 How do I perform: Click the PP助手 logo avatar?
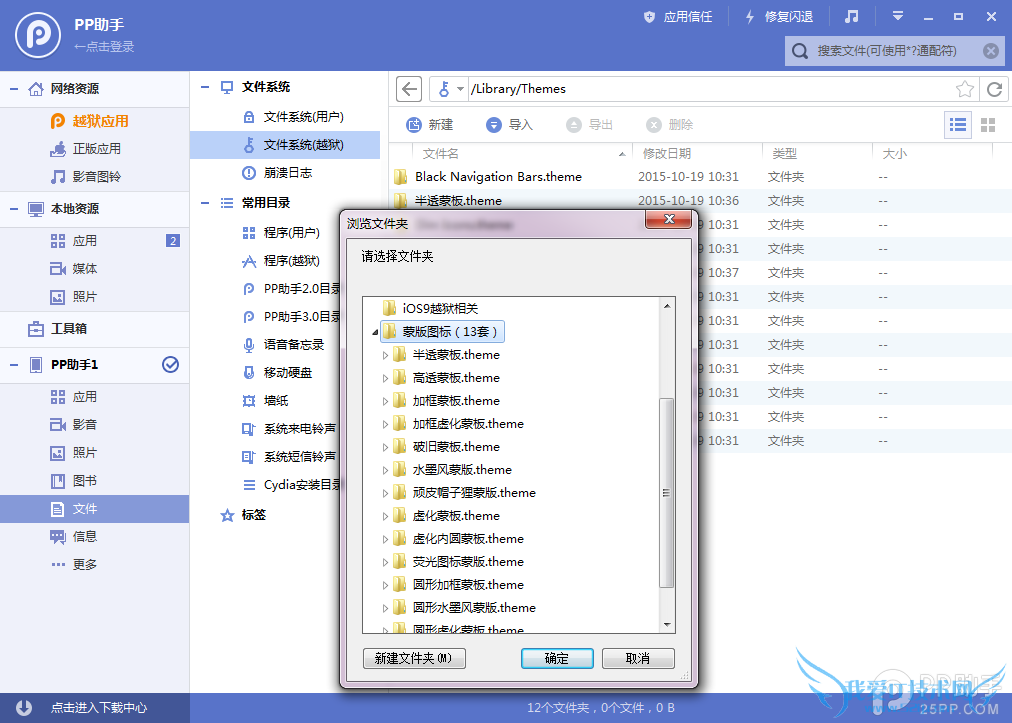pyautogui.click(x=38, y=36)
